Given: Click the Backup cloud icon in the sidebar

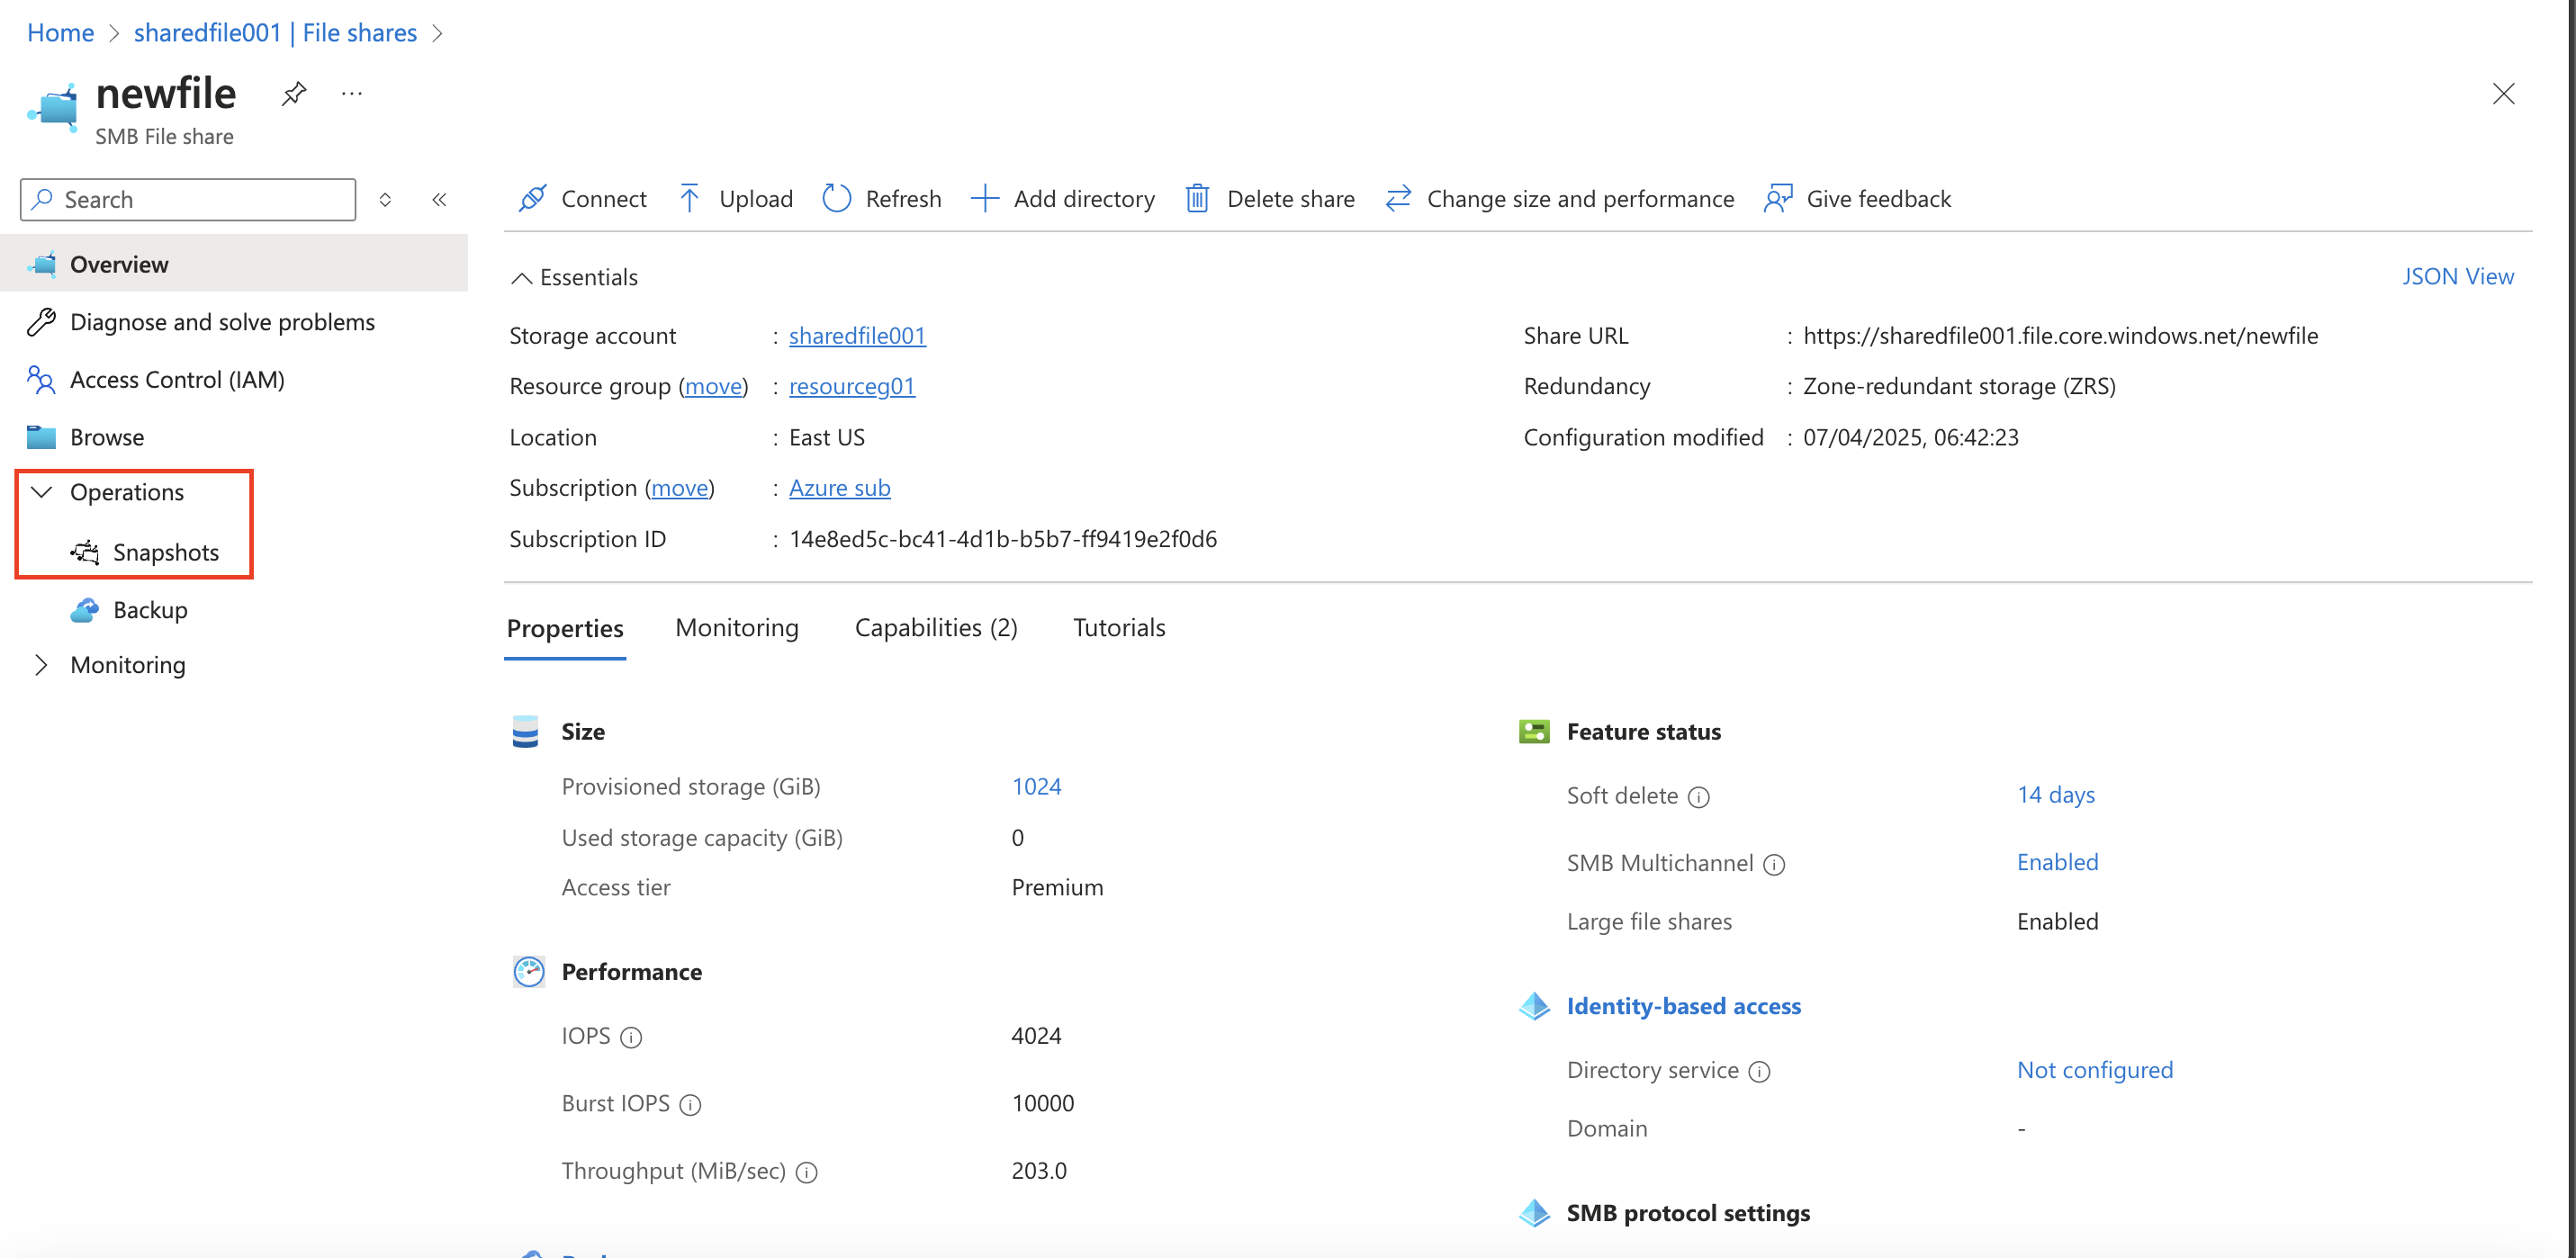Looking at the screenshot, I should [x=85, y=610].
